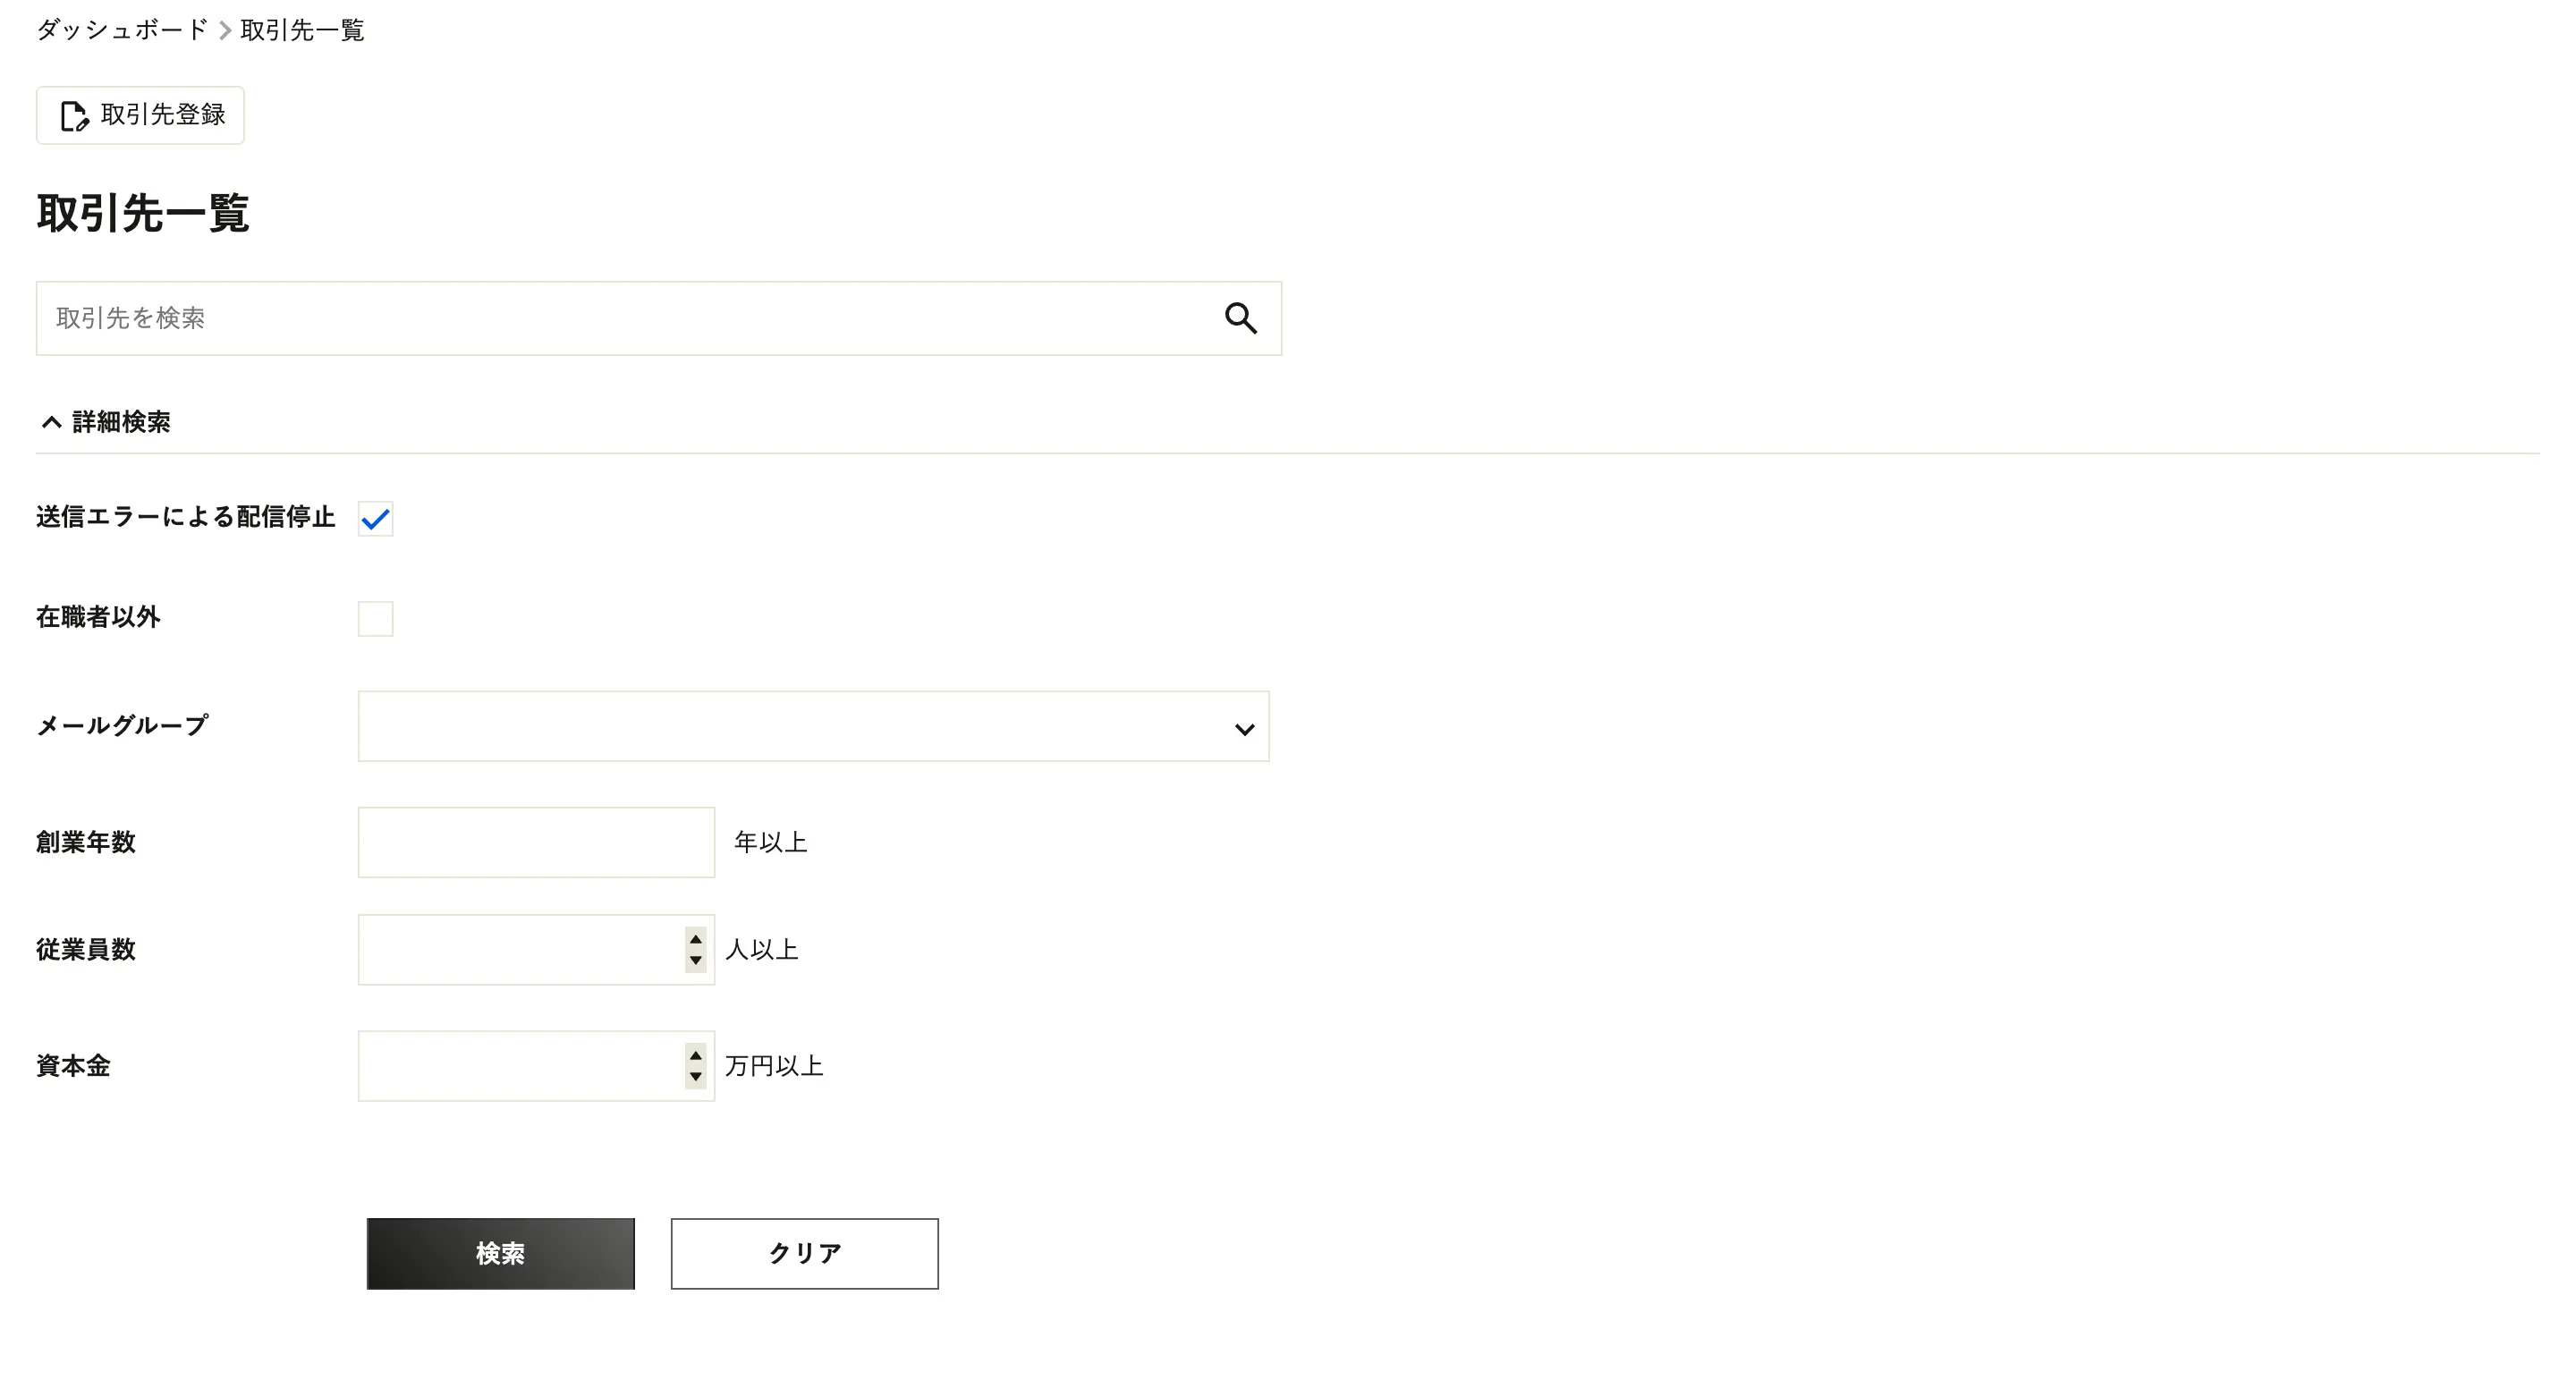Decrease 資本金 with the down arrow
The image size is (2576, 1380).
click(696, 1077)
